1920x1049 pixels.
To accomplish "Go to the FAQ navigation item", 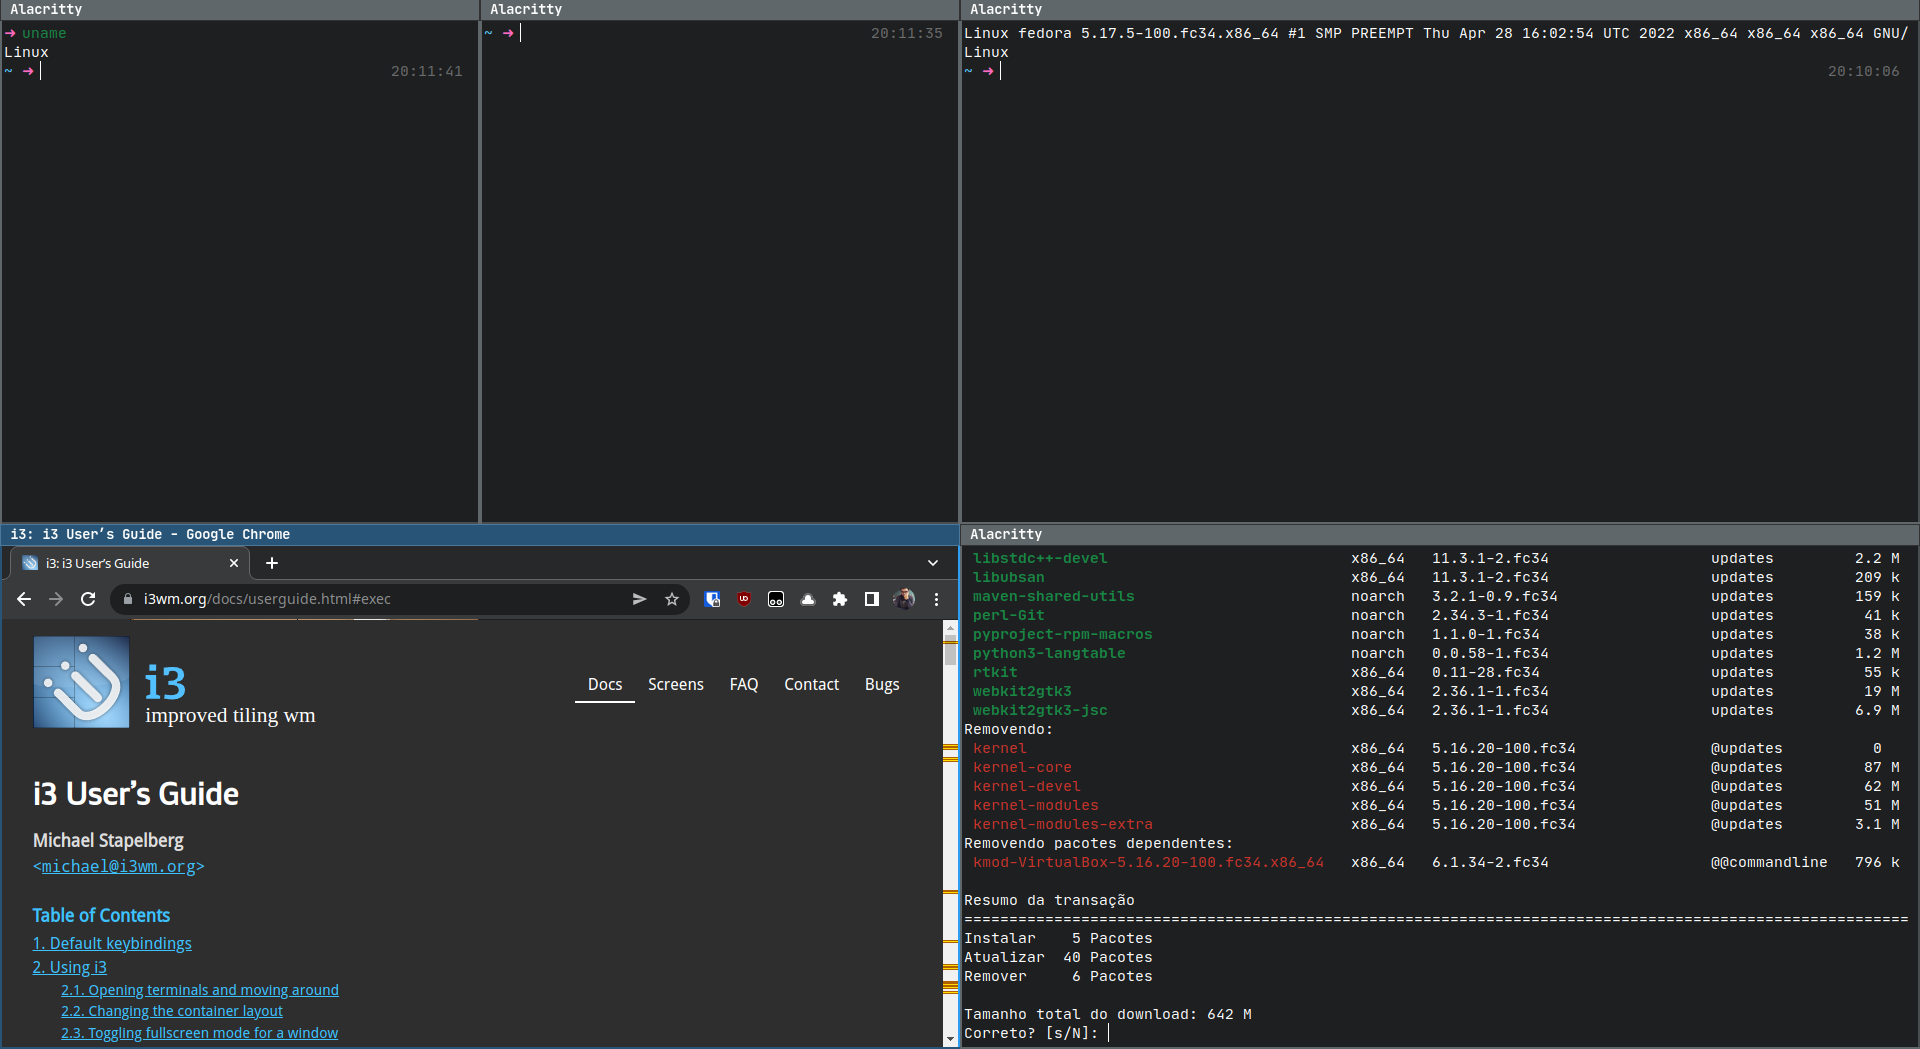I will [743, 684].
